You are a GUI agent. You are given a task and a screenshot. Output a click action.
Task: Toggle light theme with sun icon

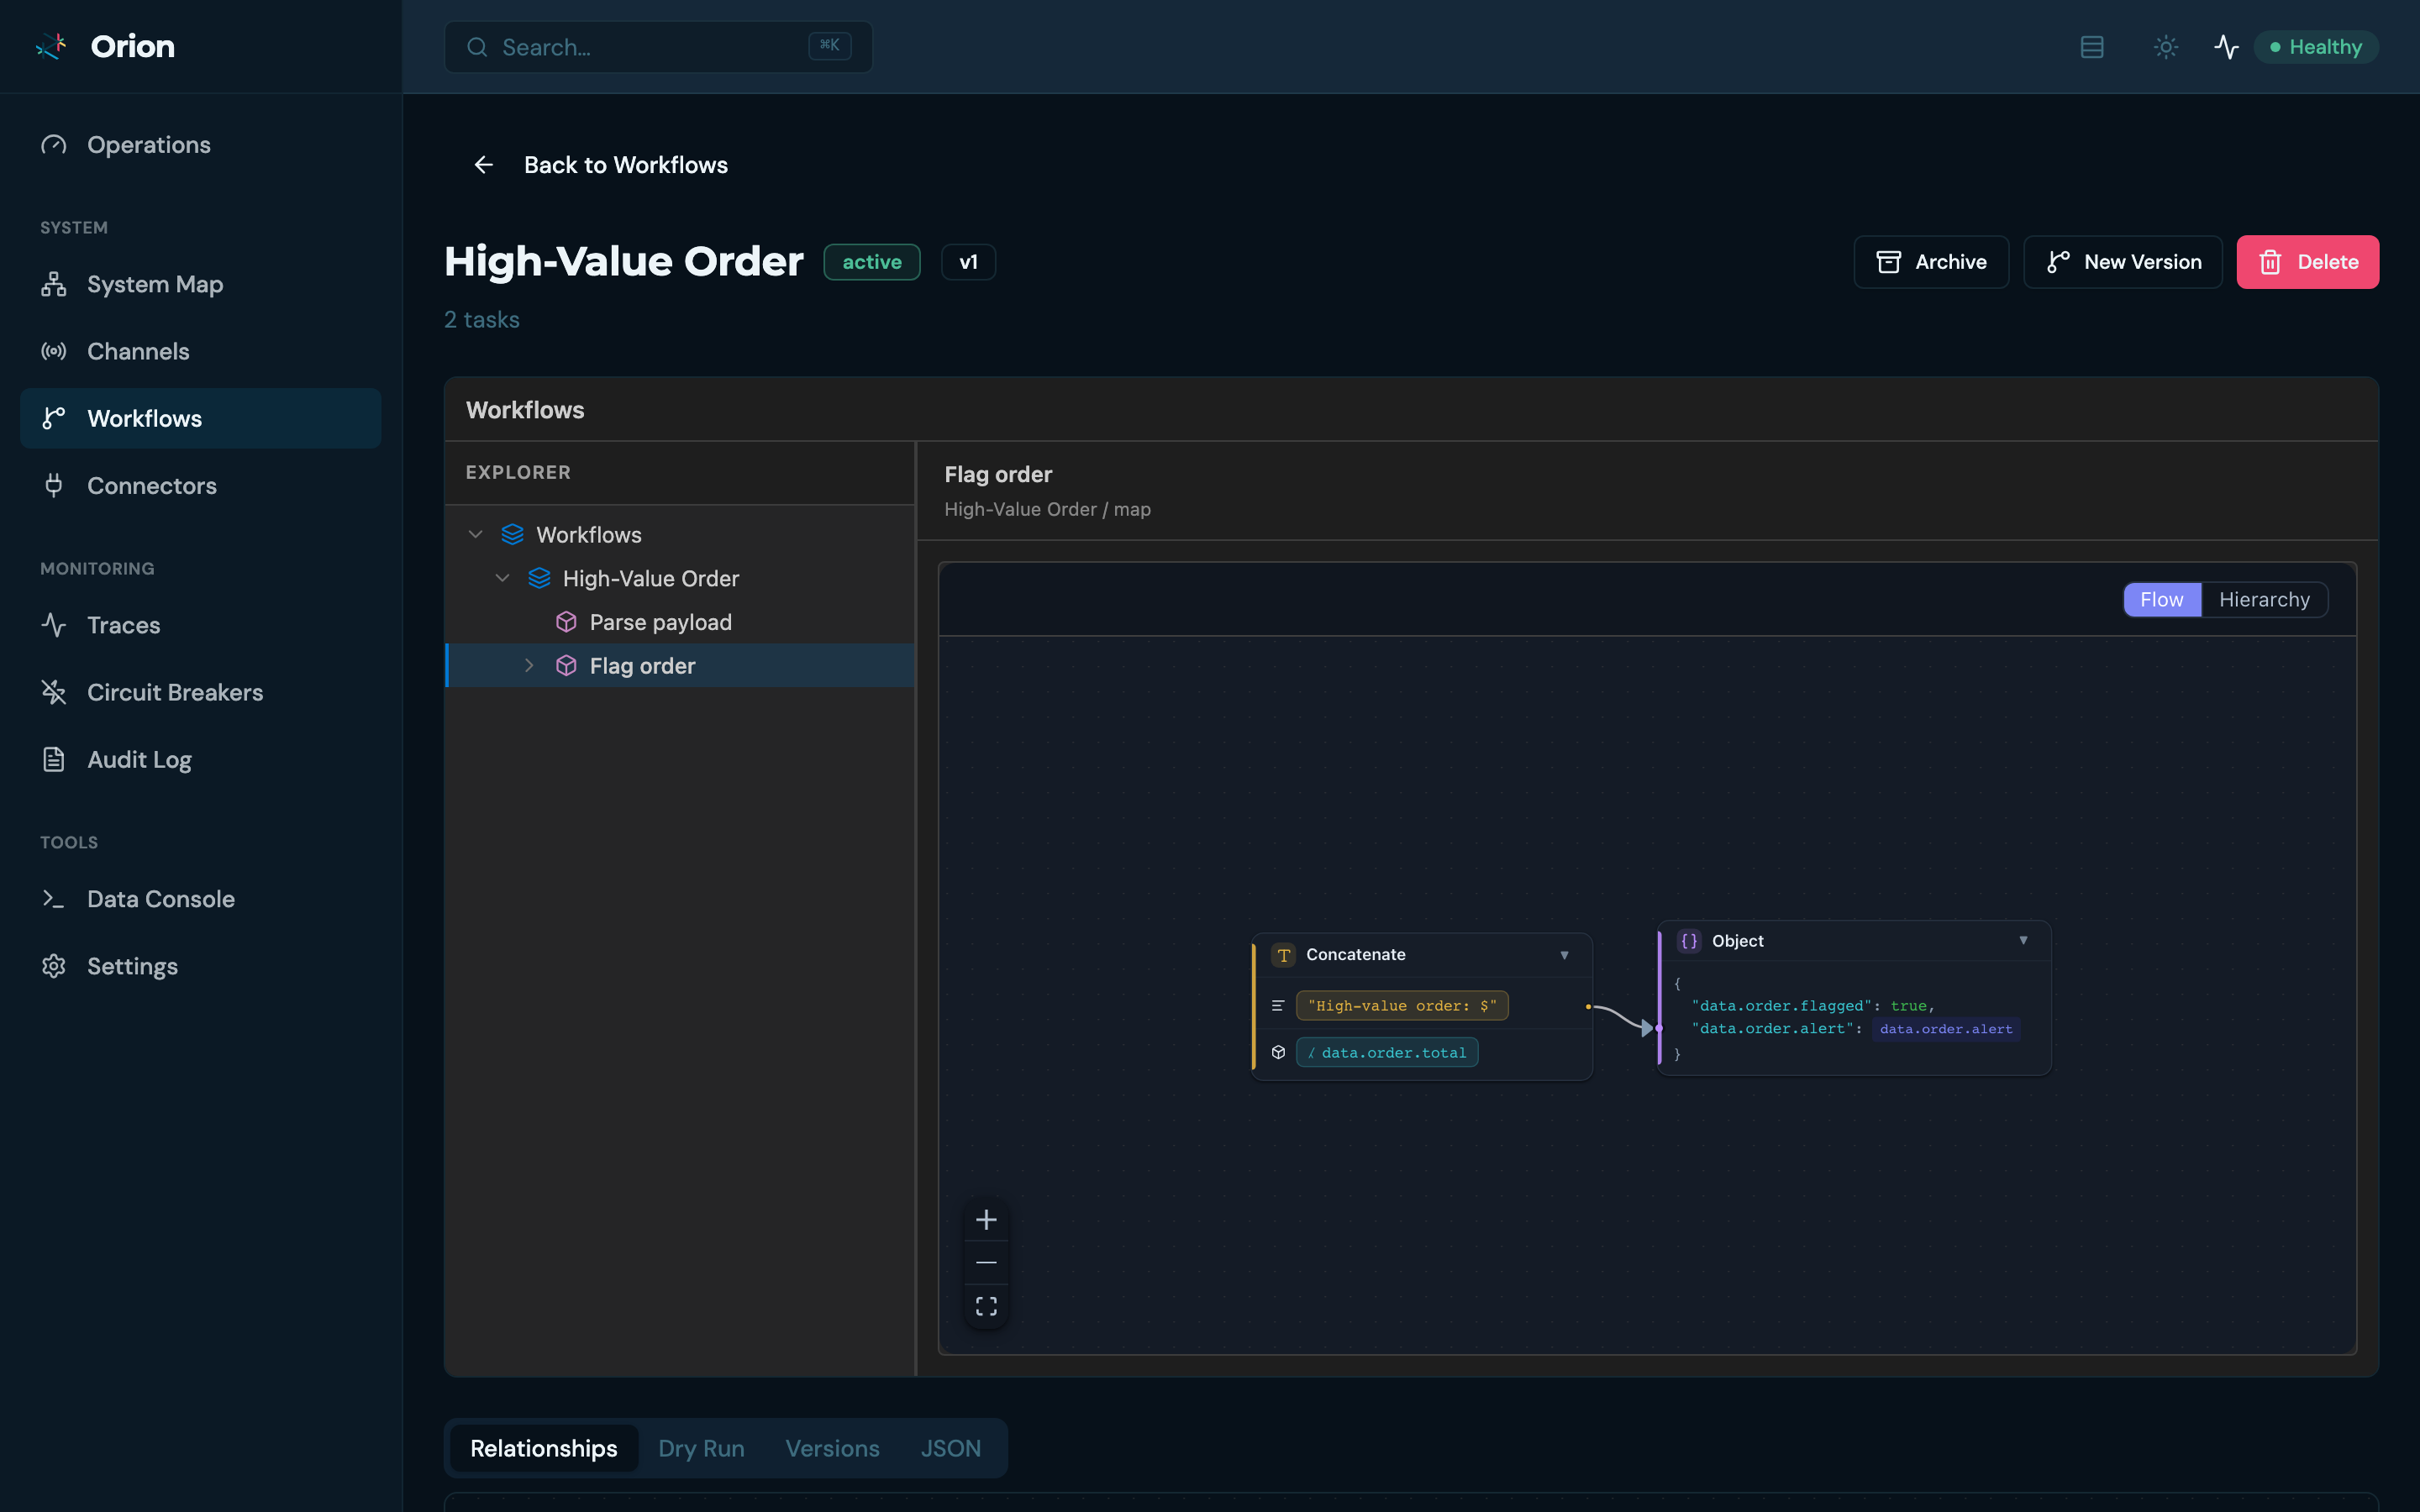click(x=2165, y=47)
